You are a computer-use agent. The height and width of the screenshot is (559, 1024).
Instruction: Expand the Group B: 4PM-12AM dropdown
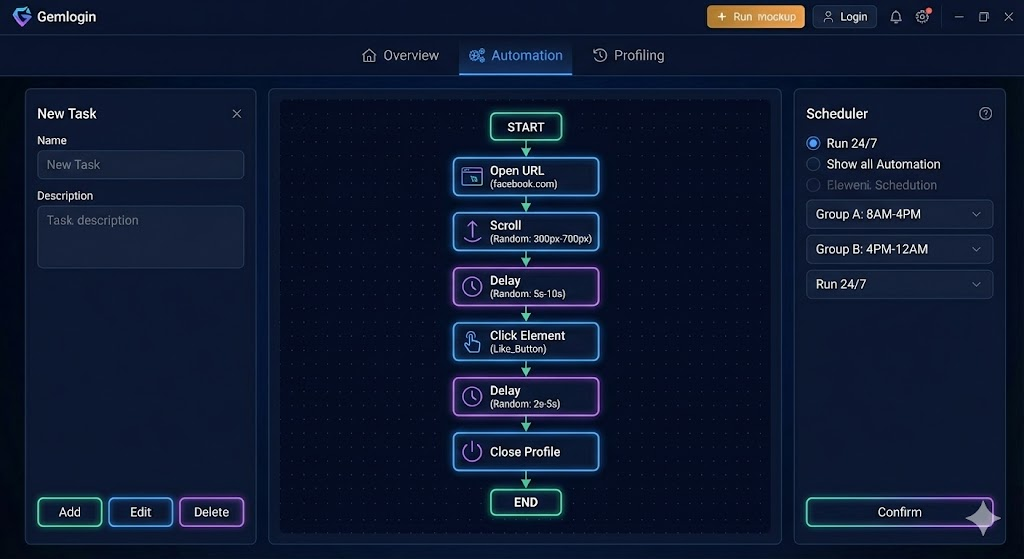[899, 249]
